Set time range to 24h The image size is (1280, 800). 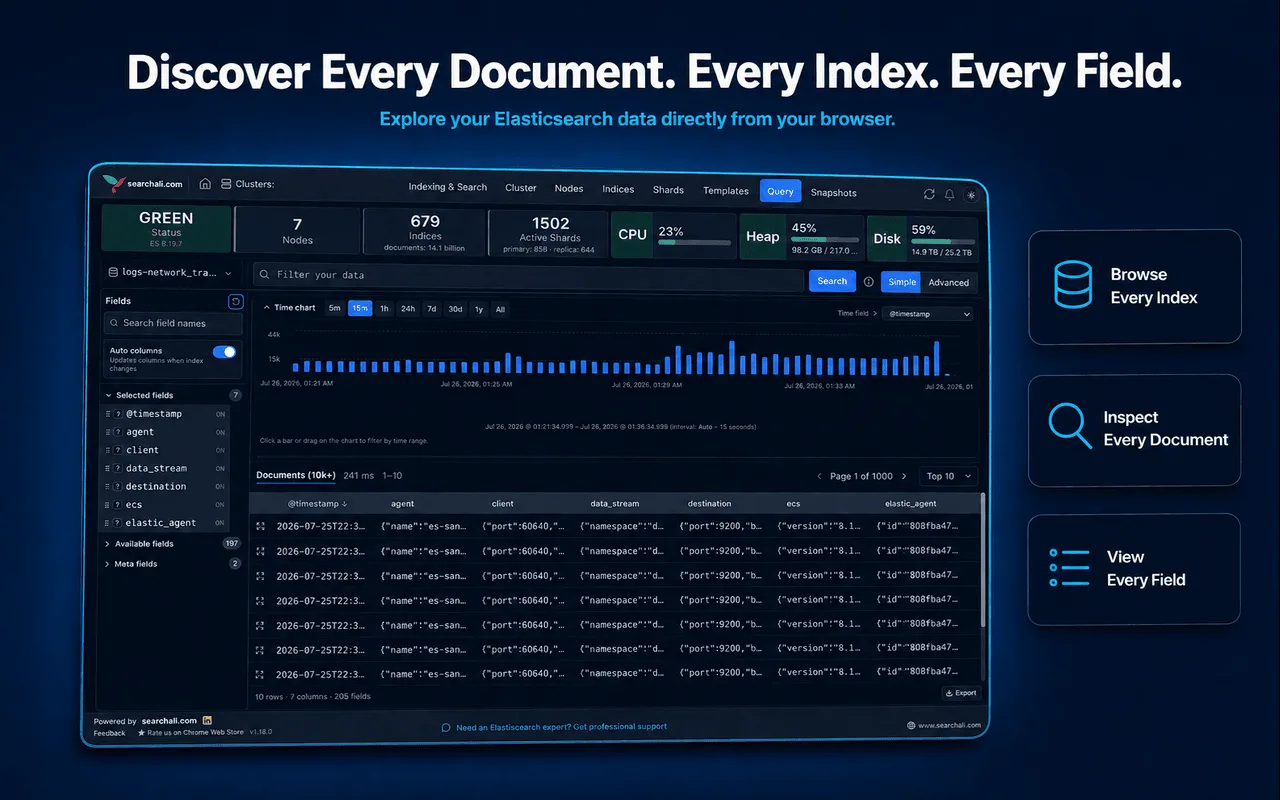click(x=408, y=309)
